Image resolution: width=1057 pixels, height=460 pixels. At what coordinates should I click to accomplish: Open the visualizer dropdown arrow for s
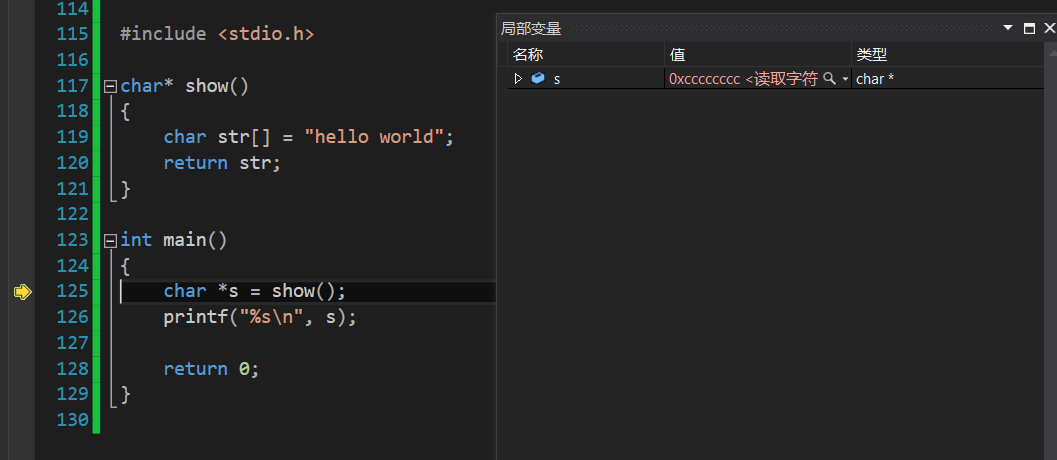click(845, 79)
